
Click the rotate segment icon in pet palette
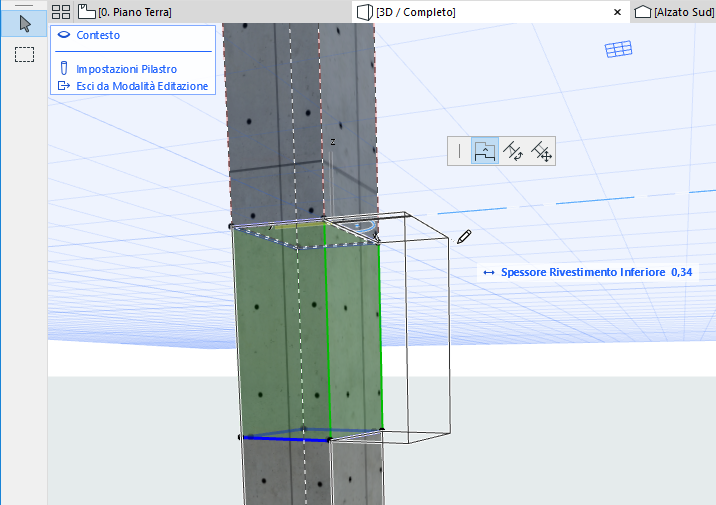[x=513, y=151]
